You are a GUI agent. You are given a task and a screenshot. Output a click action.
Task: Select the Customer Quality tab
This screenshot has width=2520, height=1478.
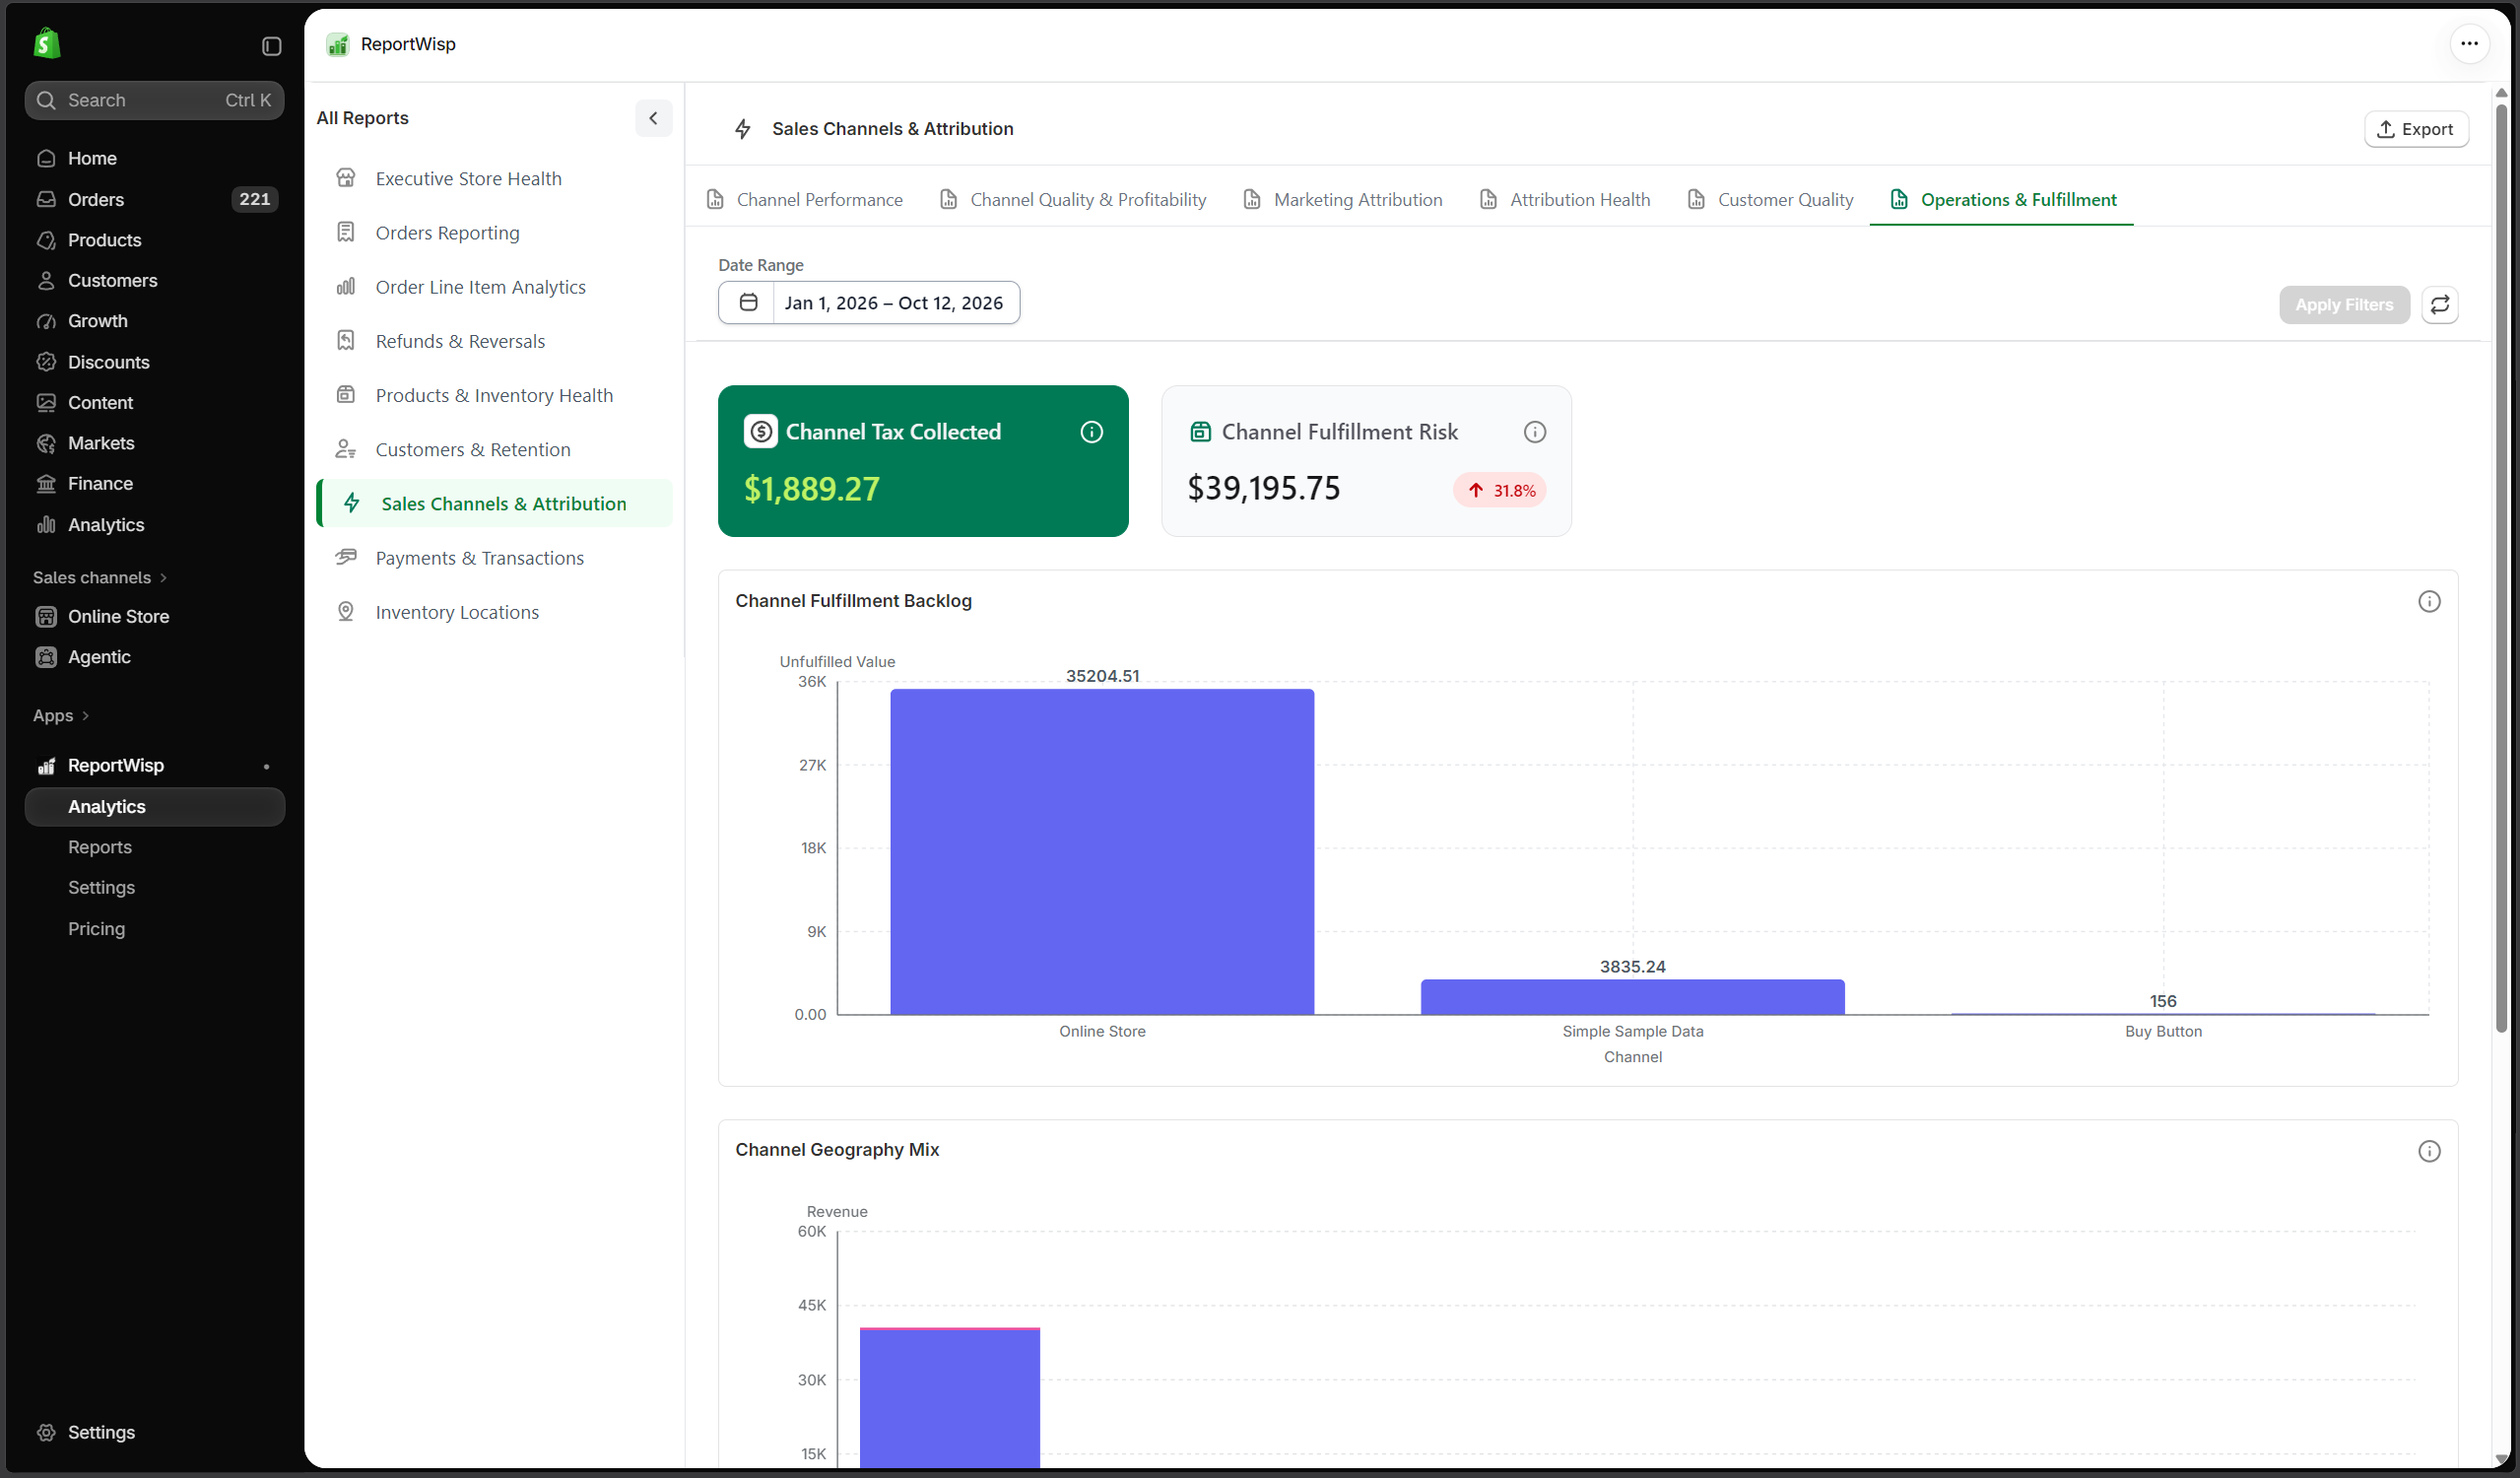[1769, 200]
